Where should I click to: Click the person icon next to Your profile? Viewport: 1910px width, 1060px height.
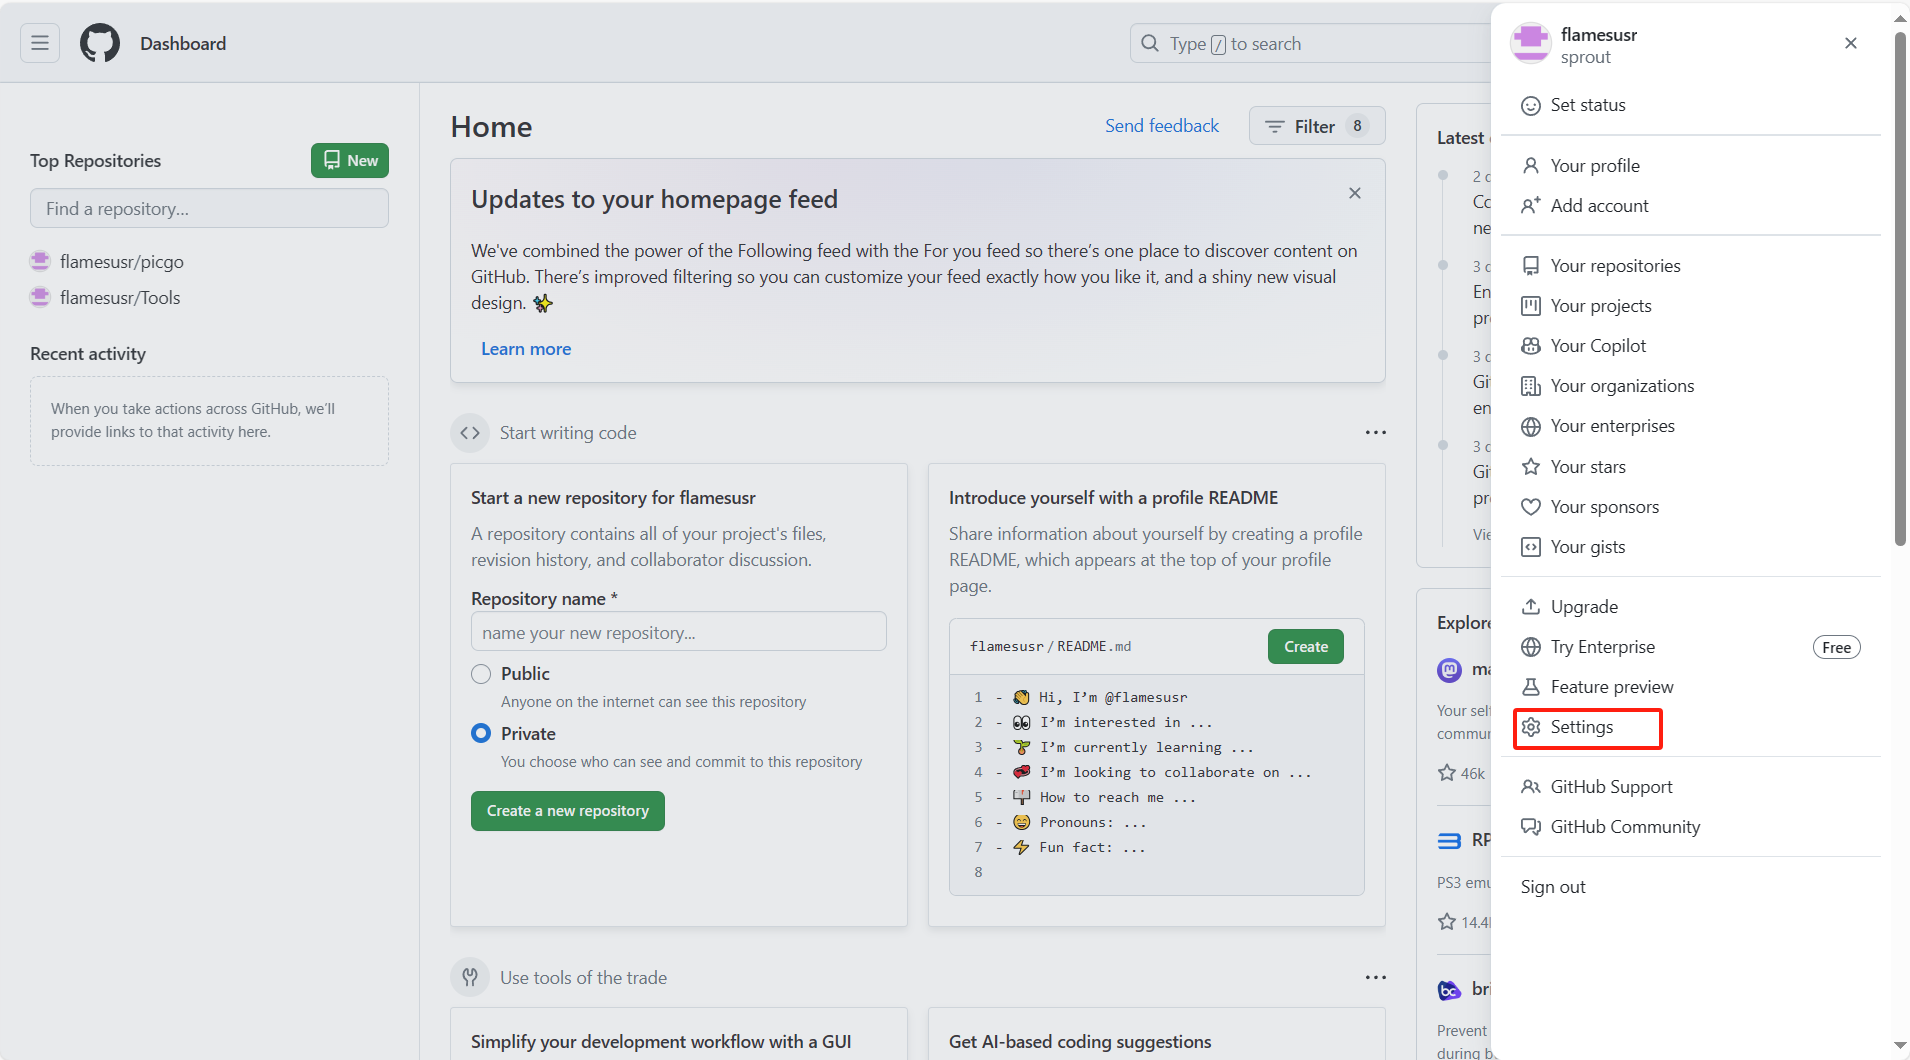click(x=1531, y=166)
